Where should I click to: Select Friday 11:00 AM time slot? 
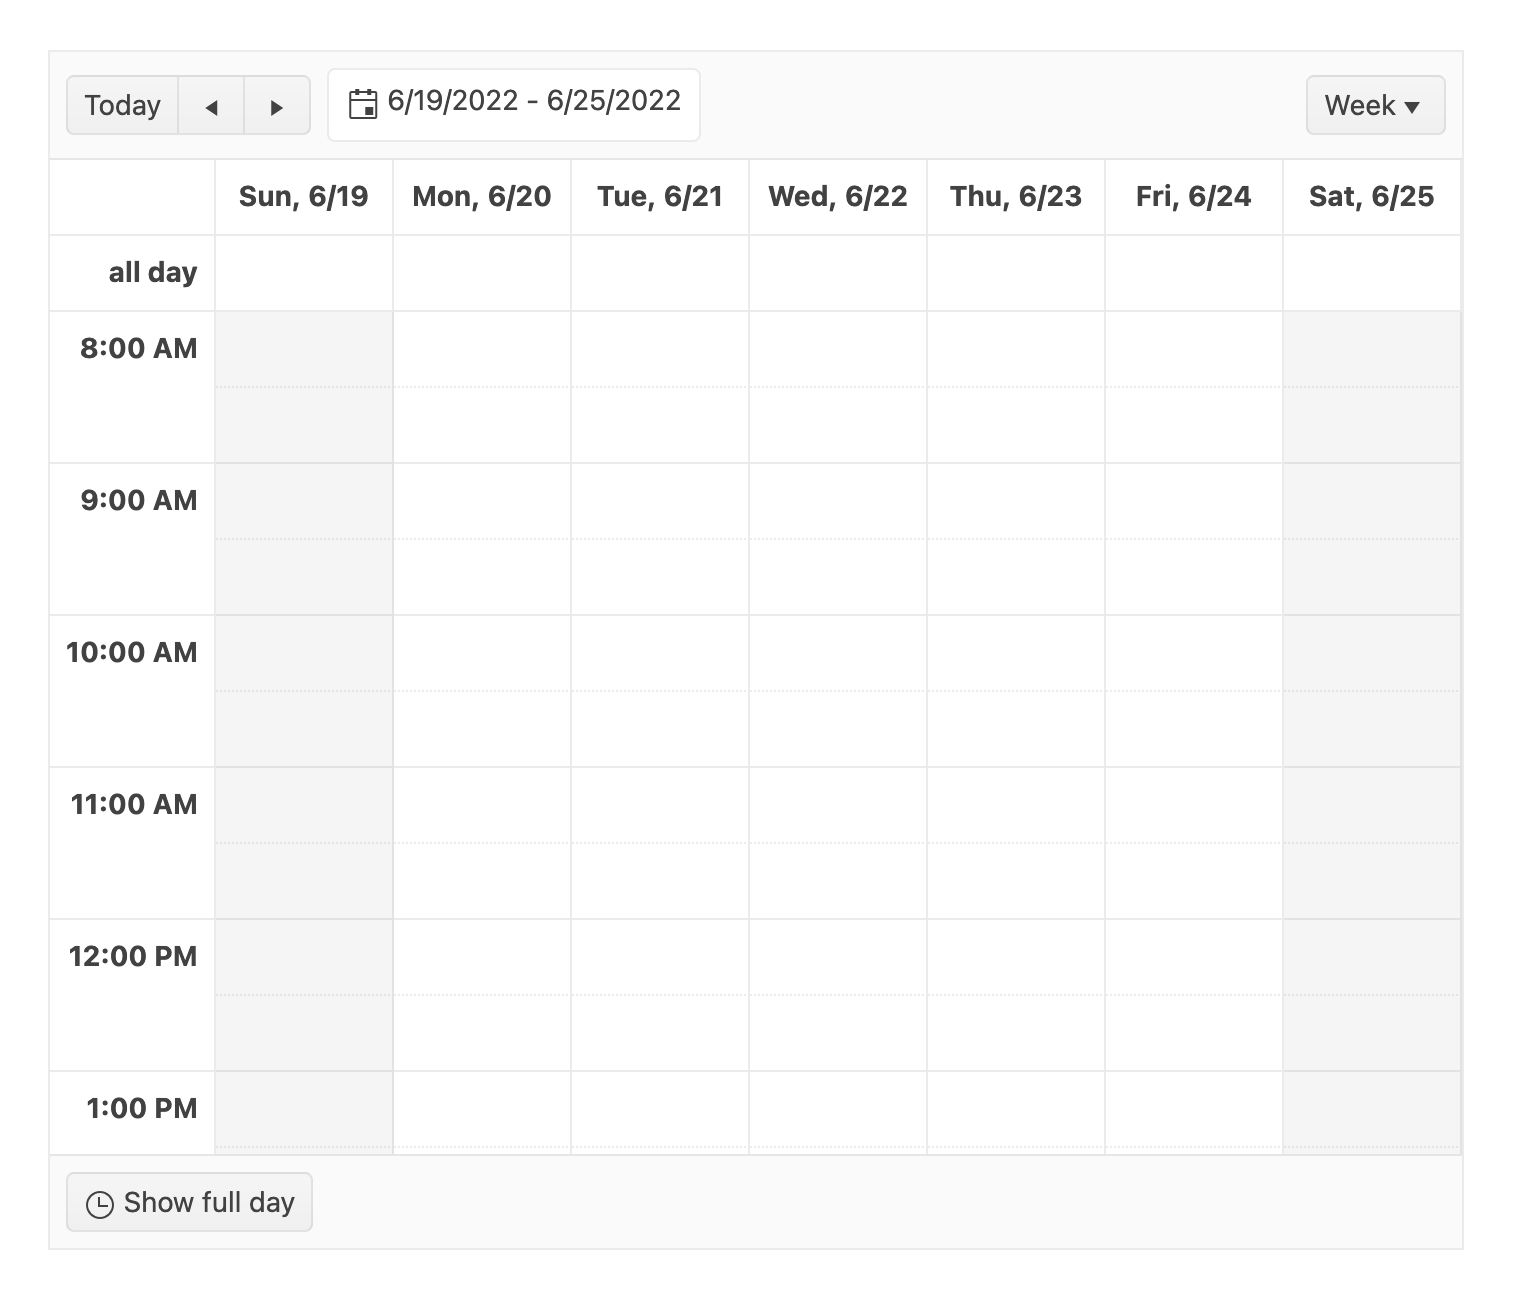1194,805
